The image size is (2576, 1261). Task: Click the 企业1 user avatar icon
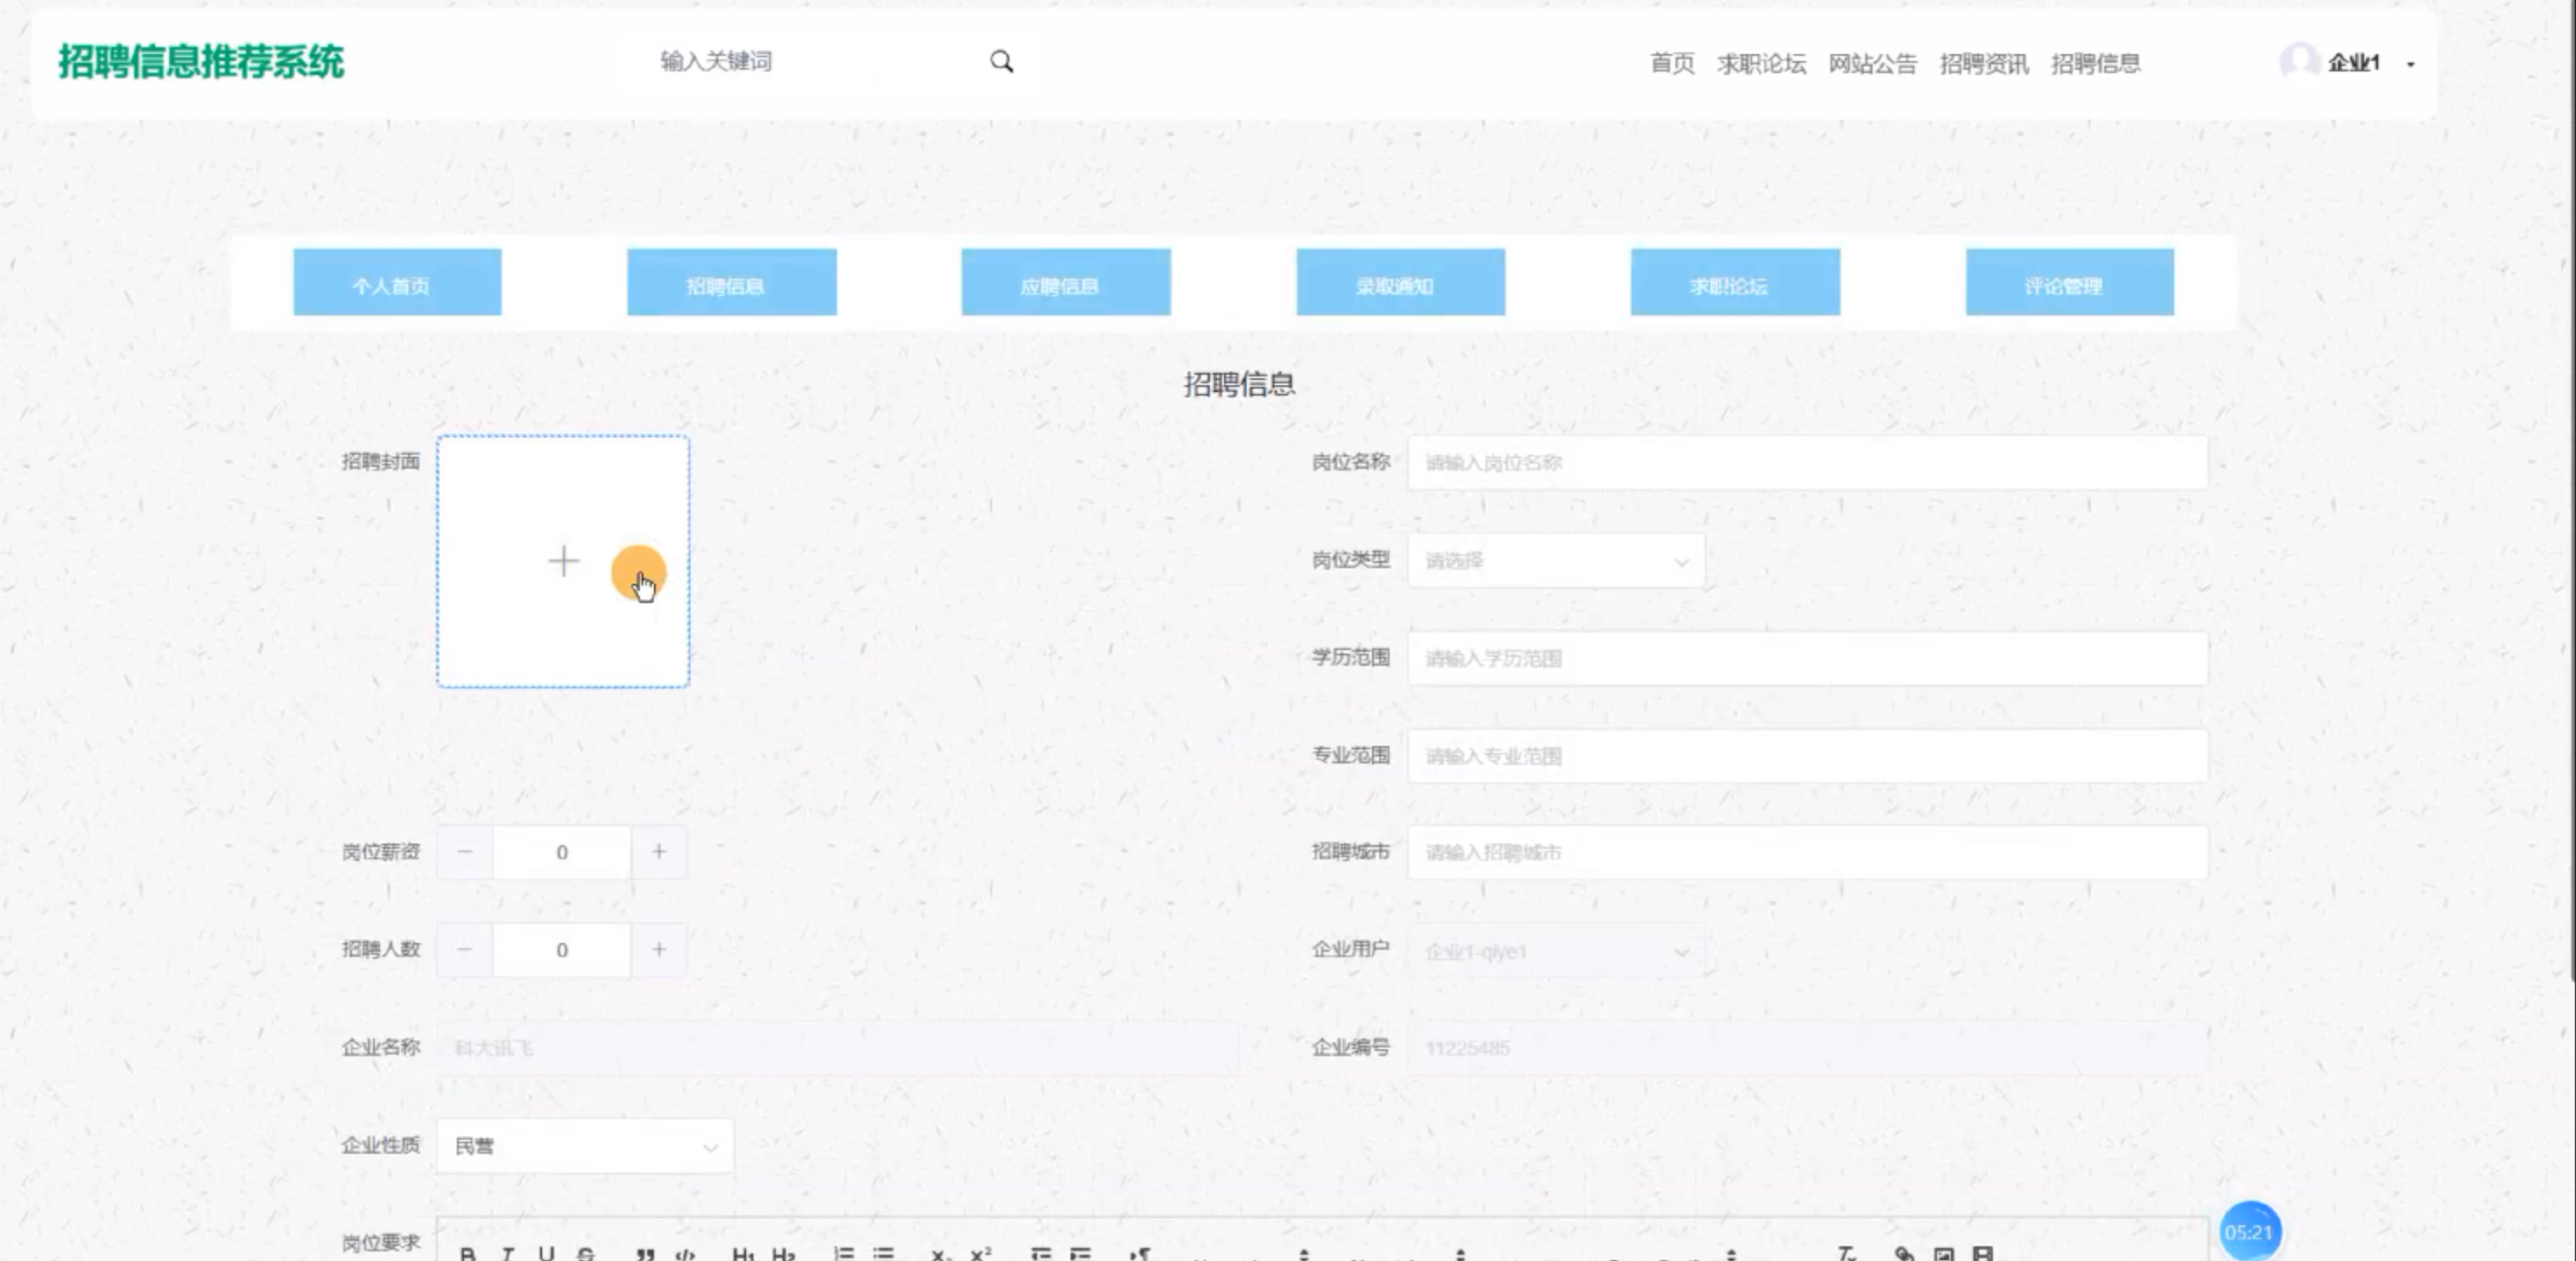tap(2299, 62)
